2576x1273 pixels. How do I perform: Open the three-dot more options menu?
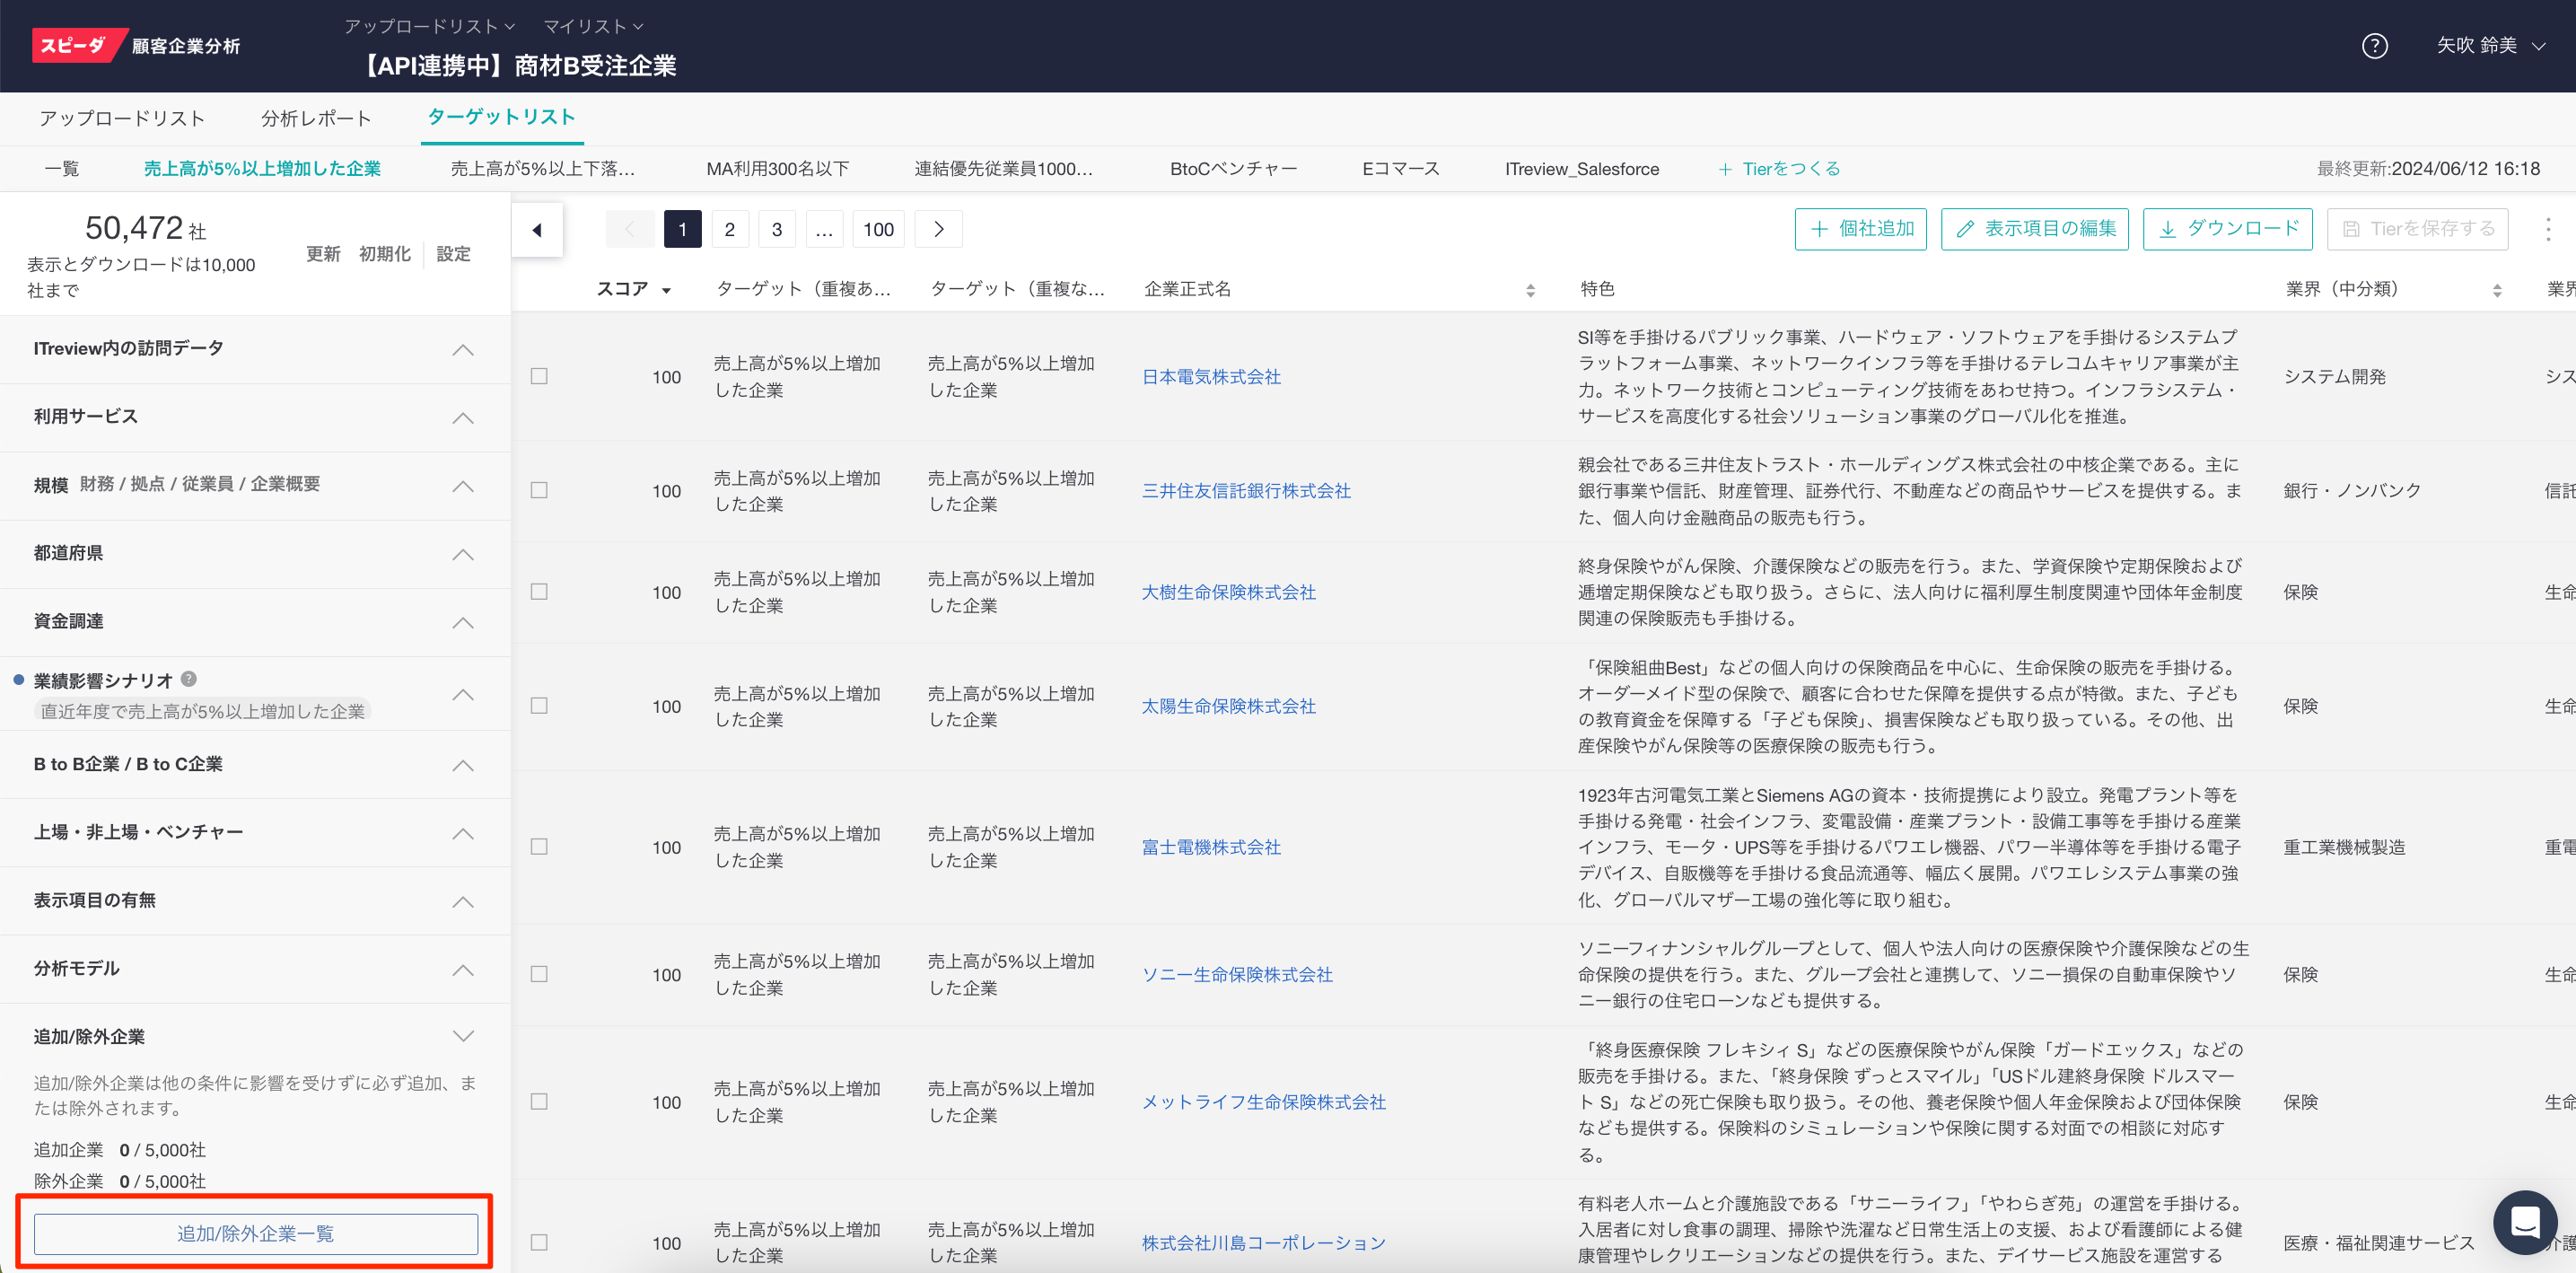click(x=2547, y=230)
